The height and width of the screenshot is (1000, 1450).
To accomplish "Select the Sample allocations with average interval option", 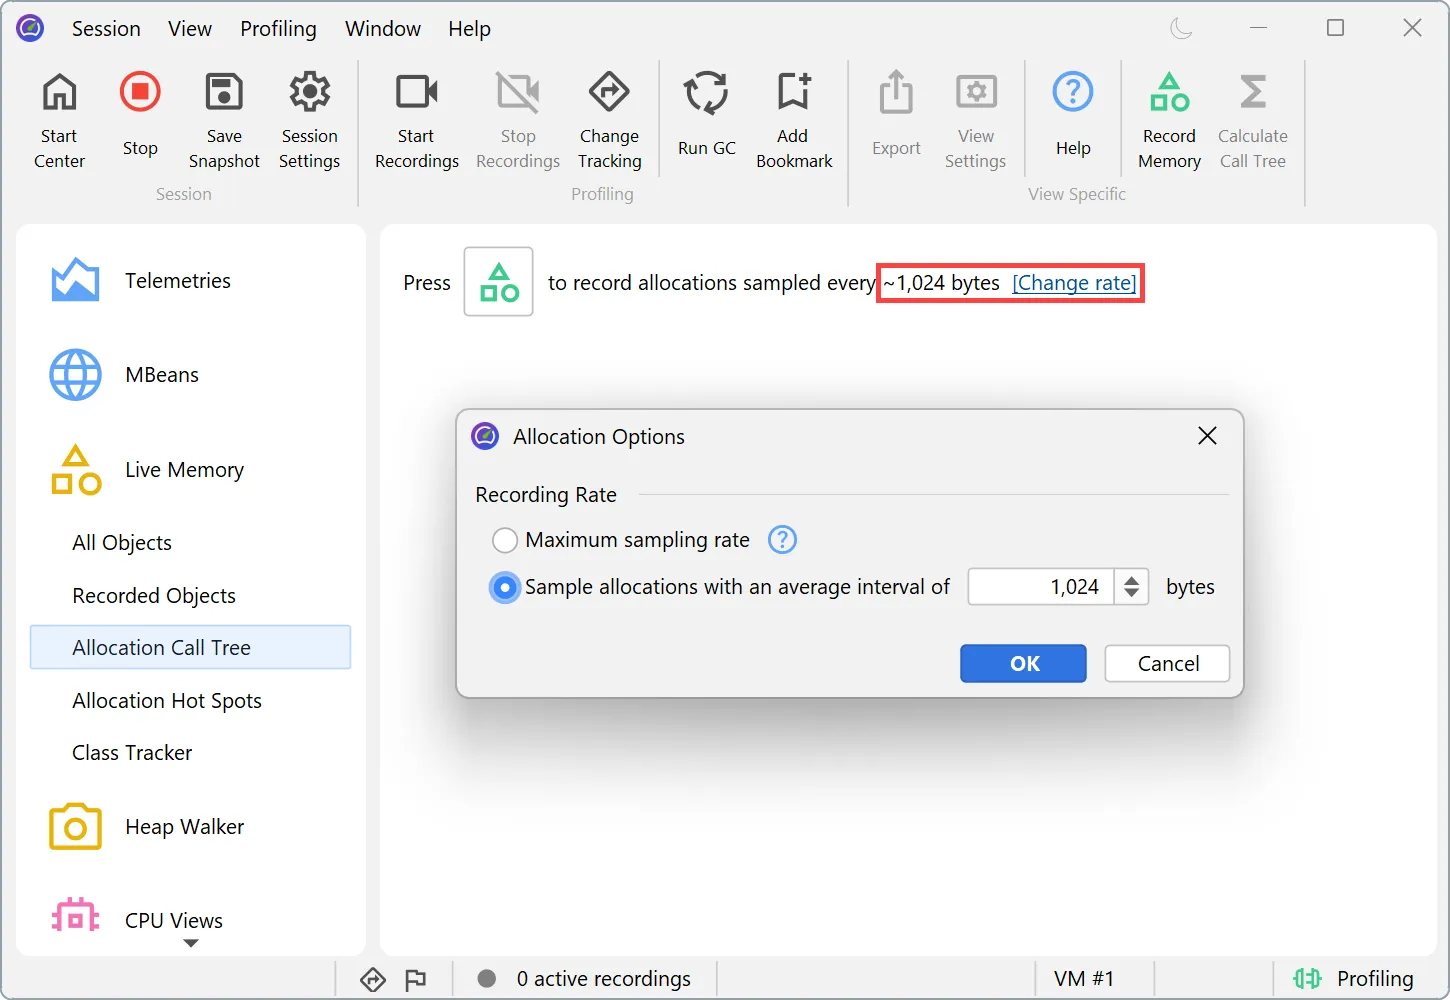I will point(505,587).
